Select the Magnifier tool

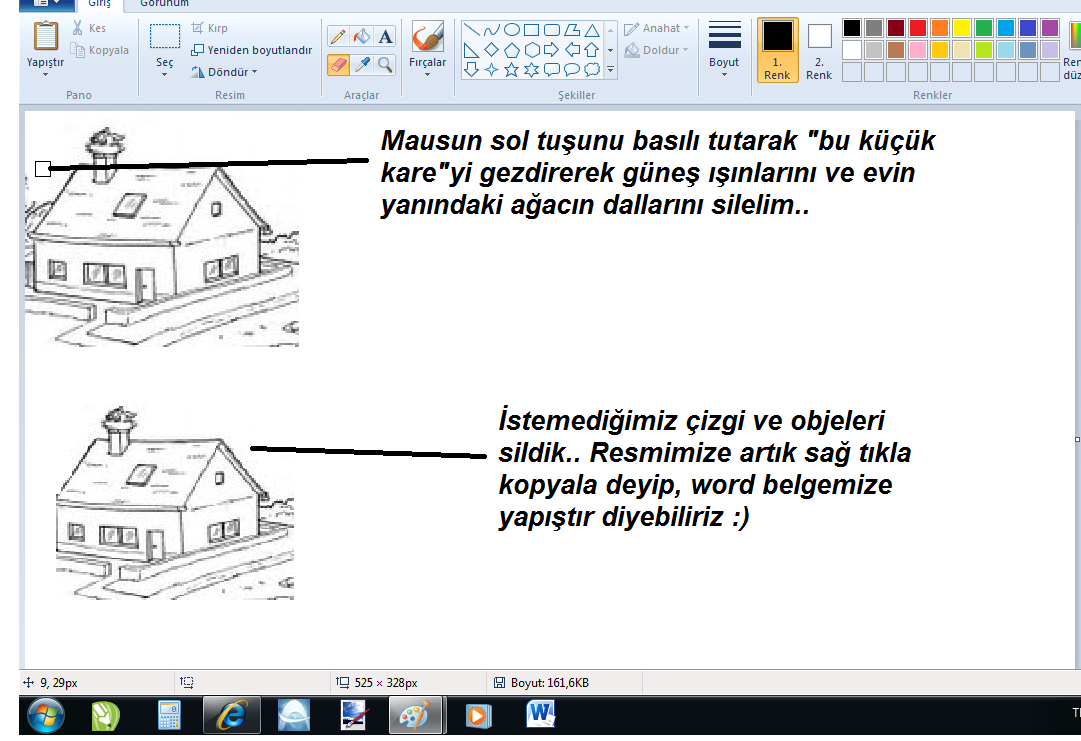tap(385, 65)
